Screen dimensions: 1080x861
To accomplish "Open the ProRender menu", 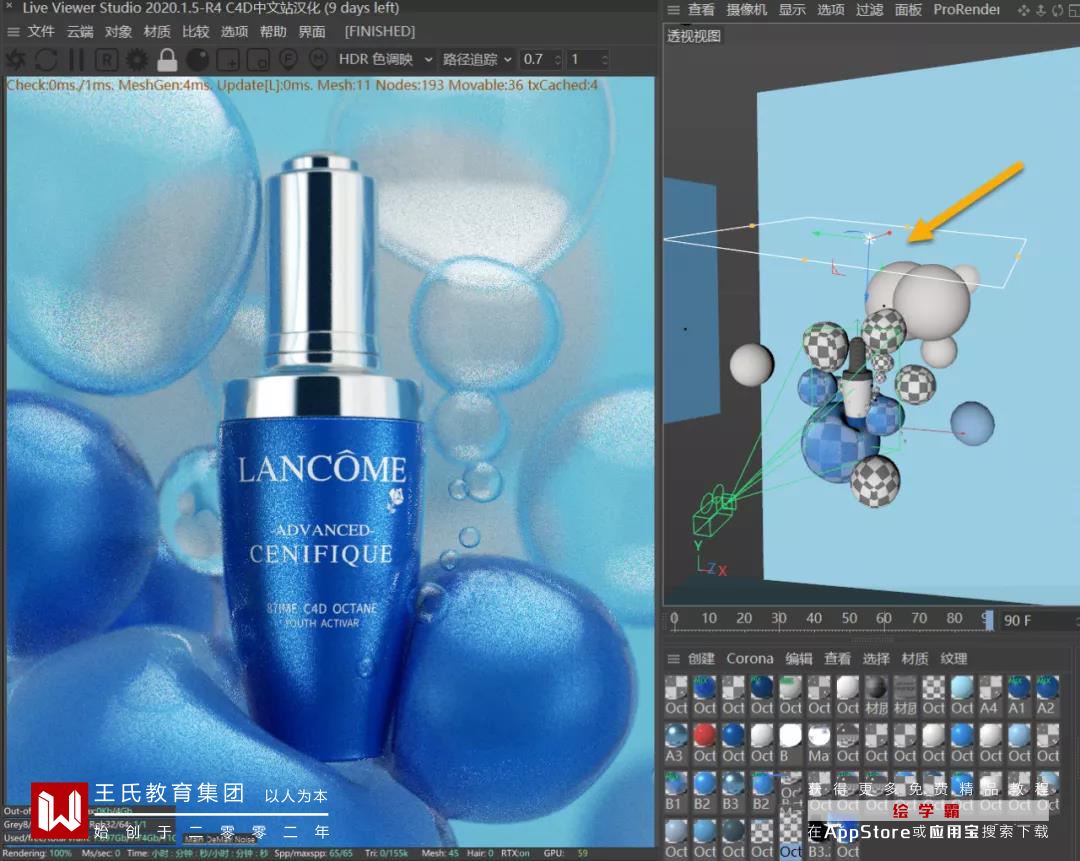I will pyautogui.click(x=966, y=10).
